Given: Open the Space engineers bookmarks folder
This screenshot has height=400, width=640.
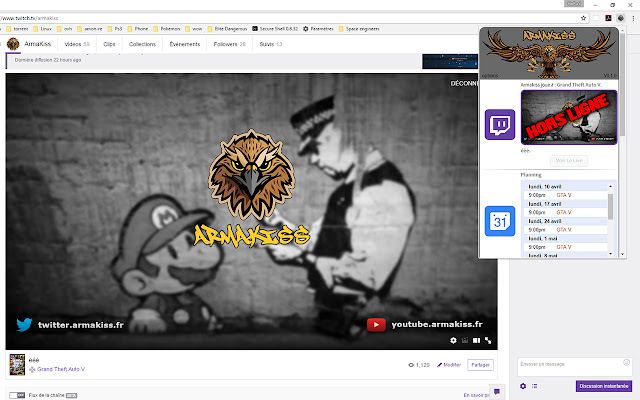Looking at the screenshot, I should 359,29.
